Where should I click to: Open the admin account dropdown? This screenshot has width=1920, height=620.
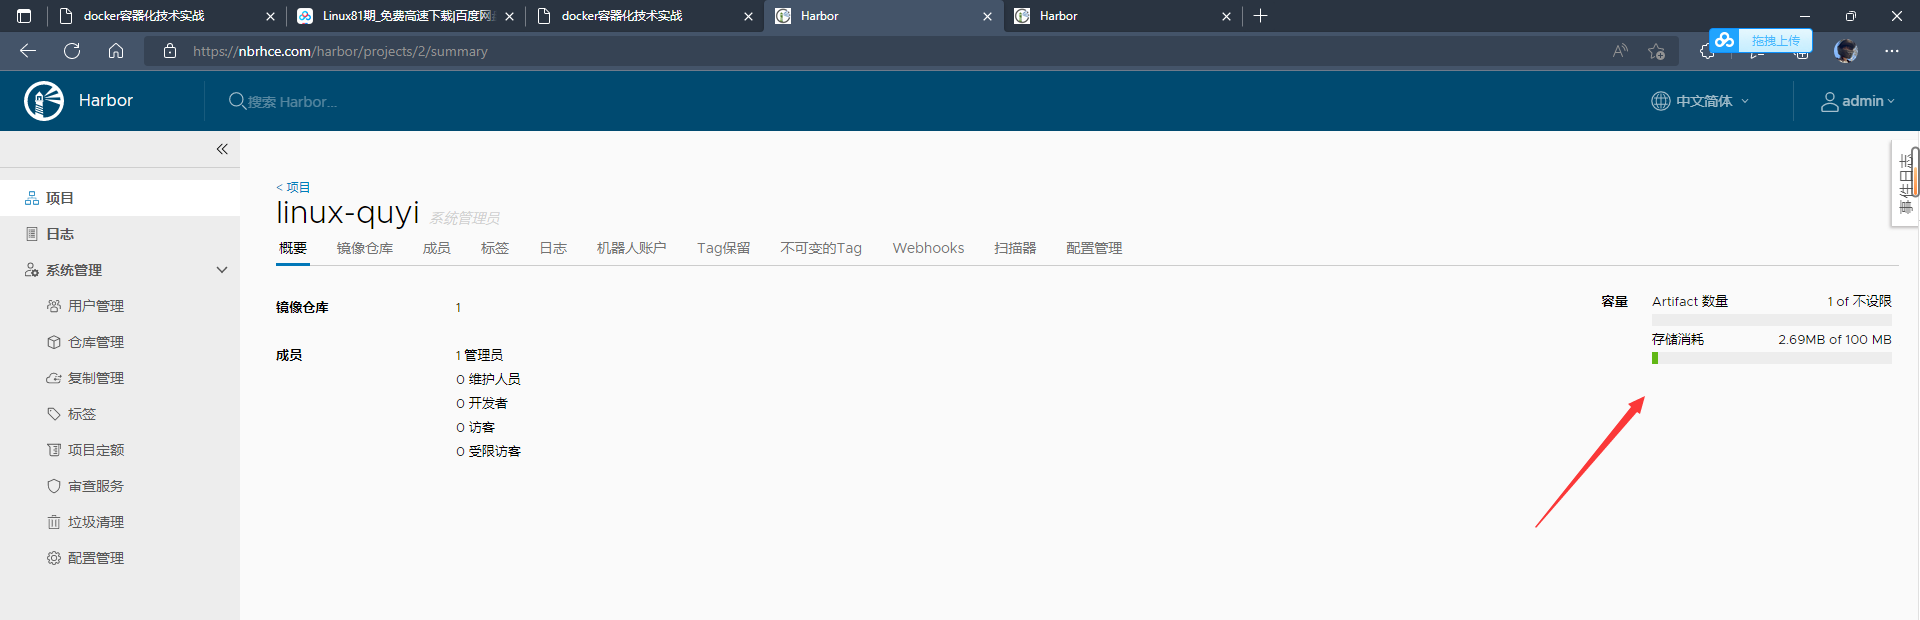click(1858, 101)
